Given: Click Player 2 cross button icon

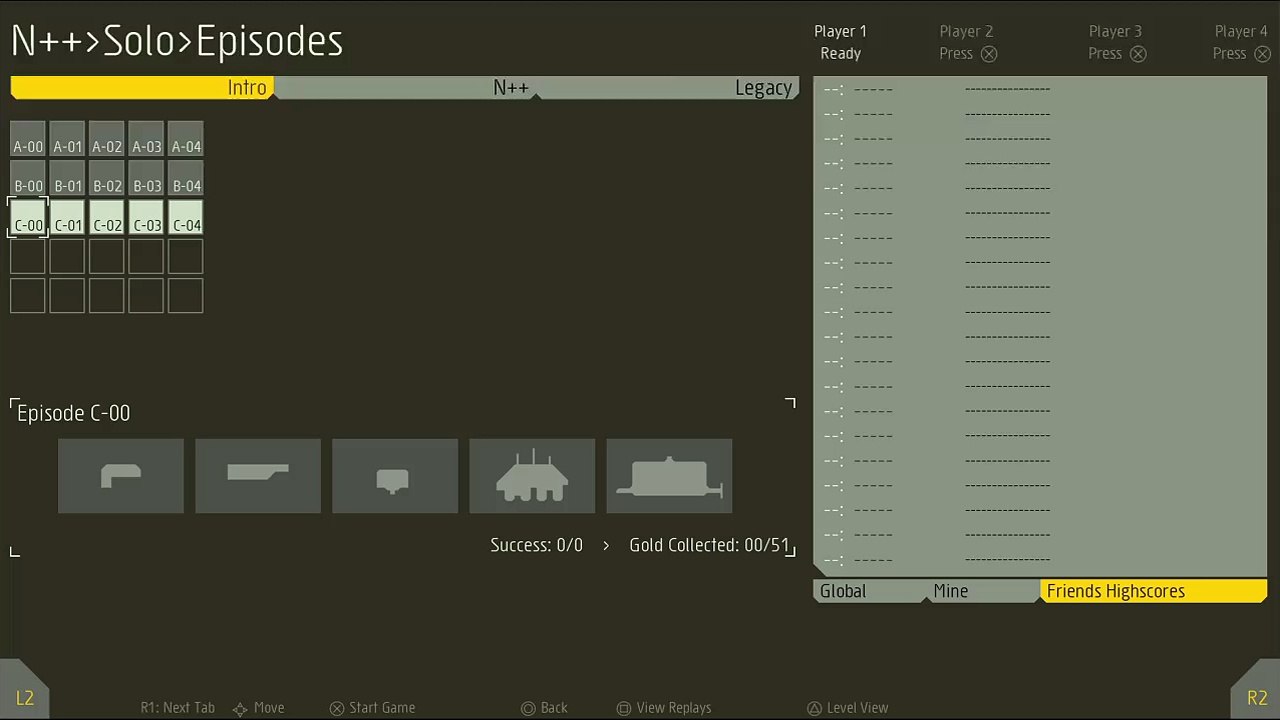Looking at the screenshot, I should pyautogui.click(x=989, y=54).
